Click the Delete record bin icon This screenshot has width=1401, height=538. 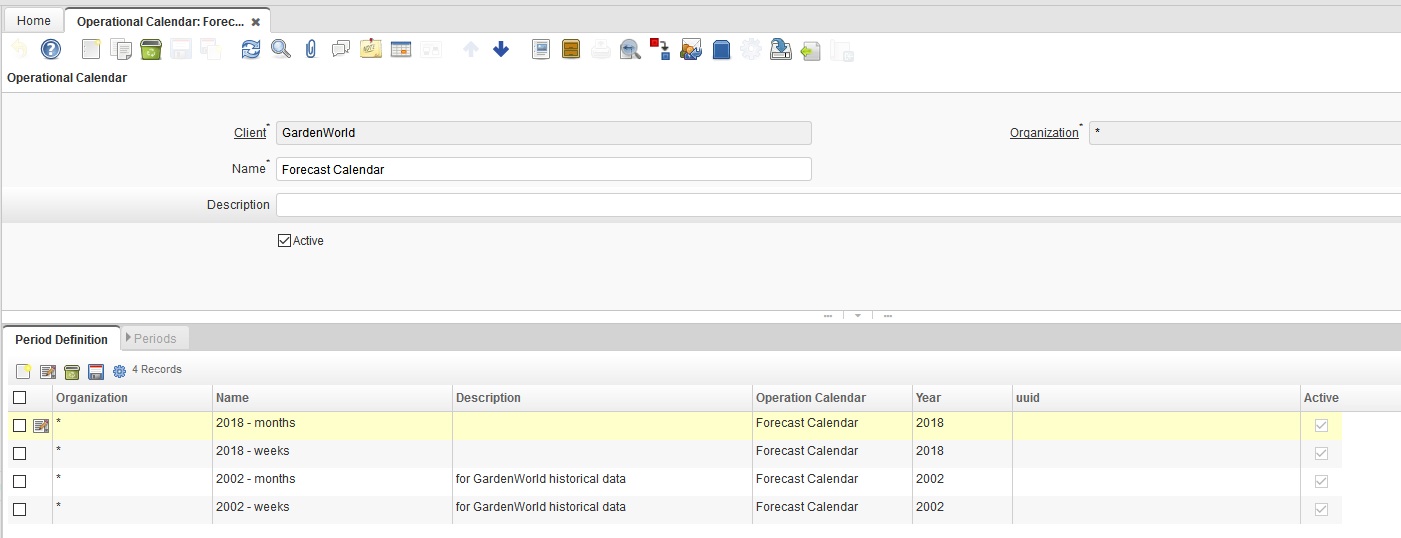tap(151, 49)
